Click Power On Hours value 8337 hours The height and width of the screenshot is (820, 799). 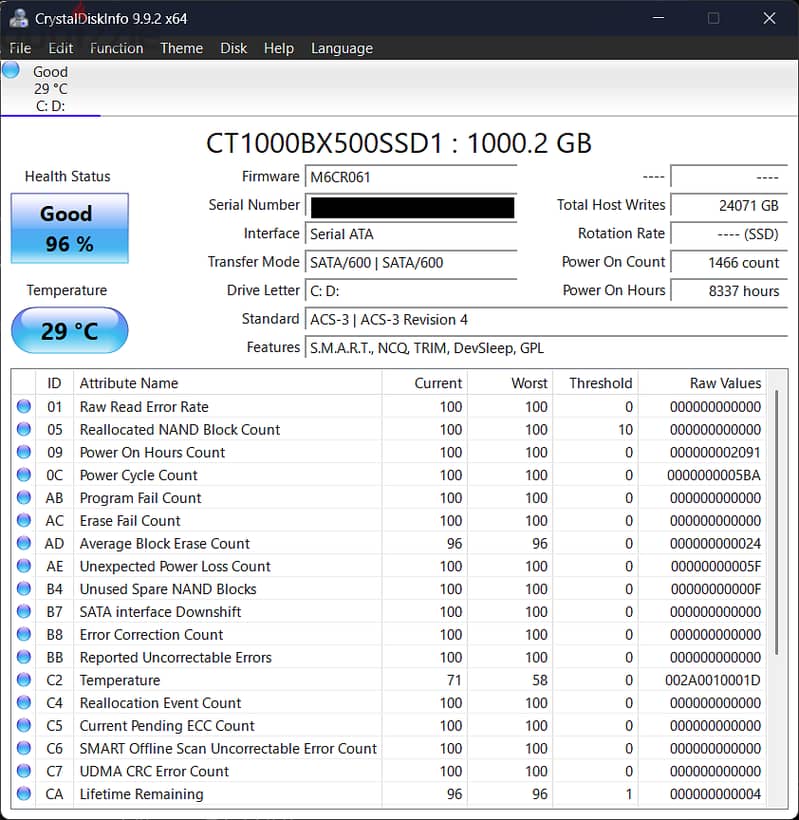pyautogui.click(x=729, y=291)
